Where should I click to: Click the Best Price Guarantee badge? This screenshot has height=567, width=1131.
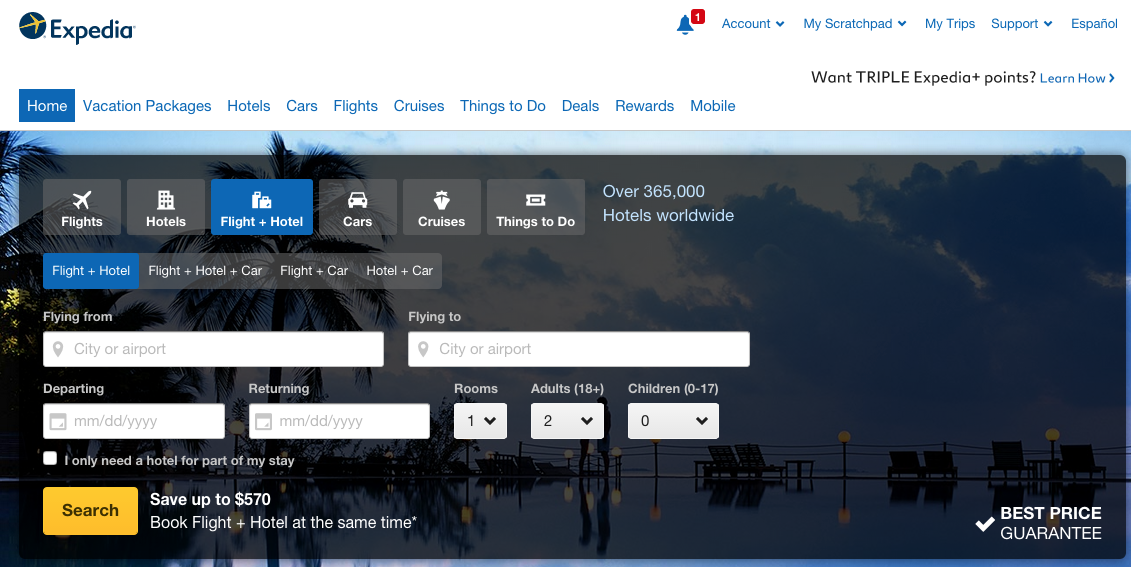coord(1039,523)
